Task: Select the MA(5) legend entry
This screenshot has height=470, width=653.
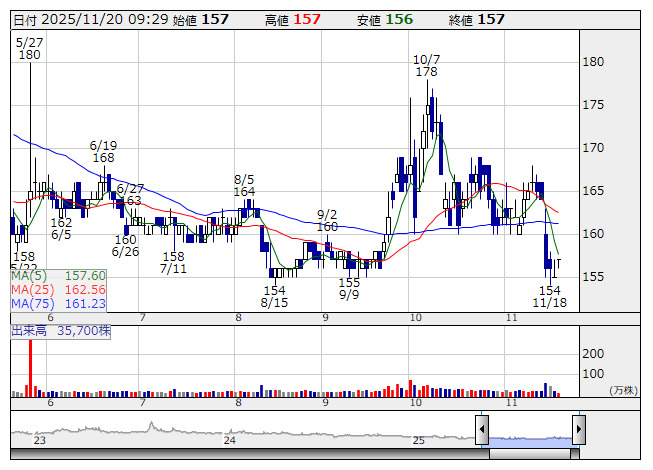Action: 58,276
